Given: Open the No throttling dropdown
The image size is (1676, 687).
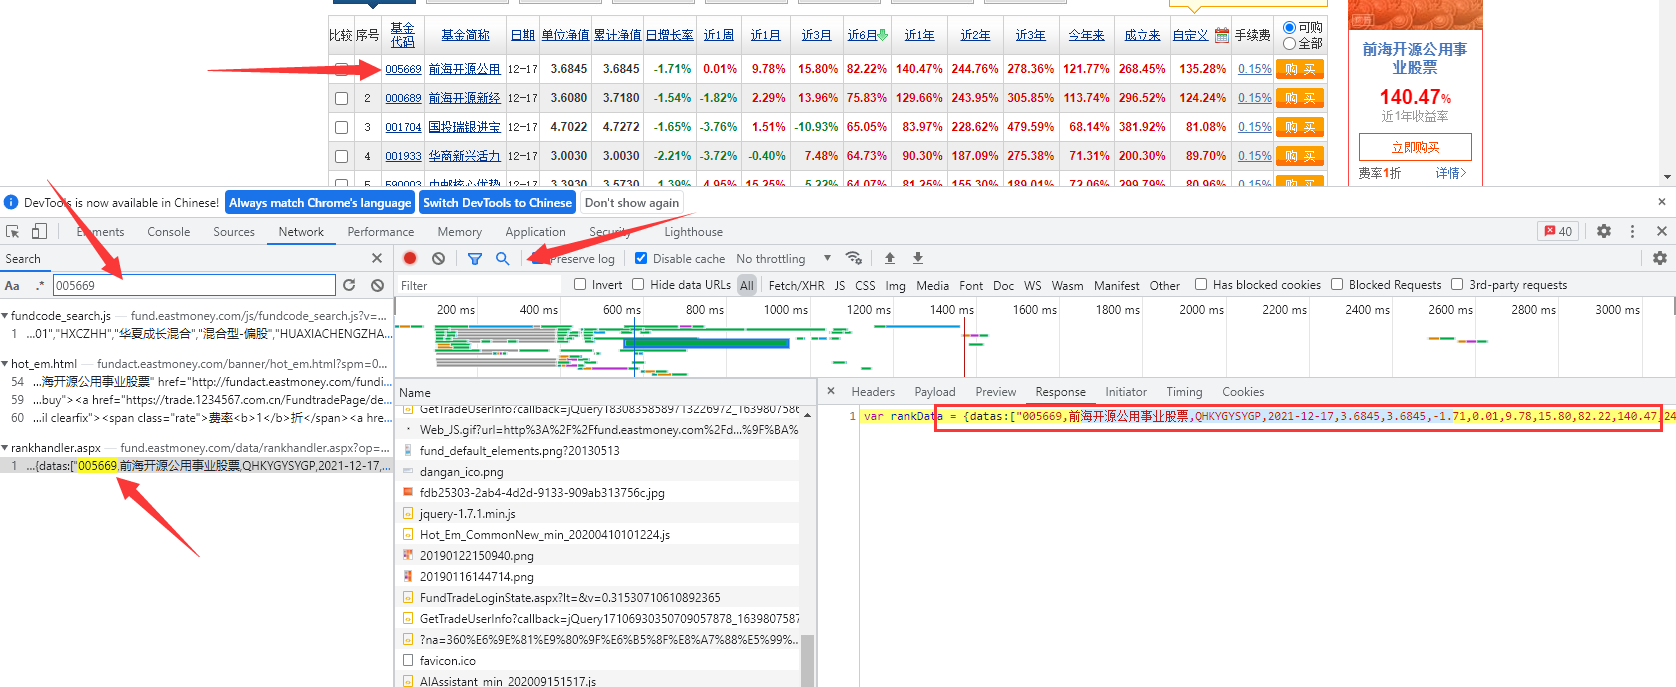Looking at the screenshot, I should tap(783, 258).
